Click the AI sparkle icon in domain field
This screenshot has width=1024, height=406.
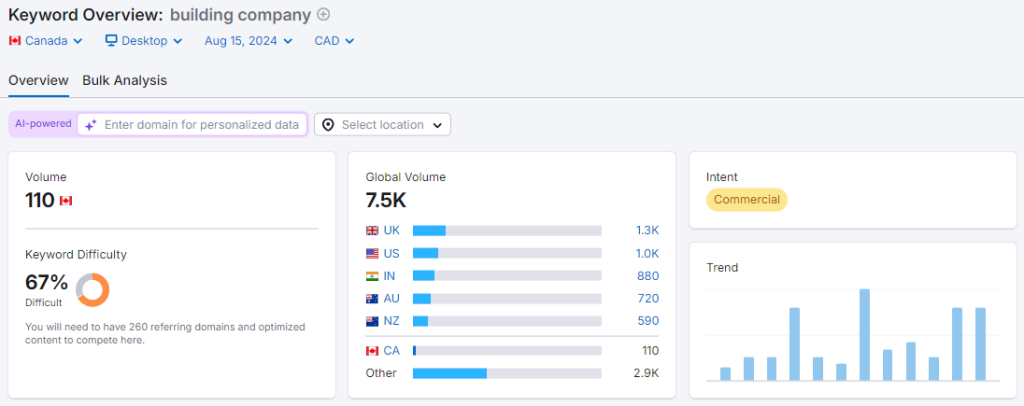90,125
